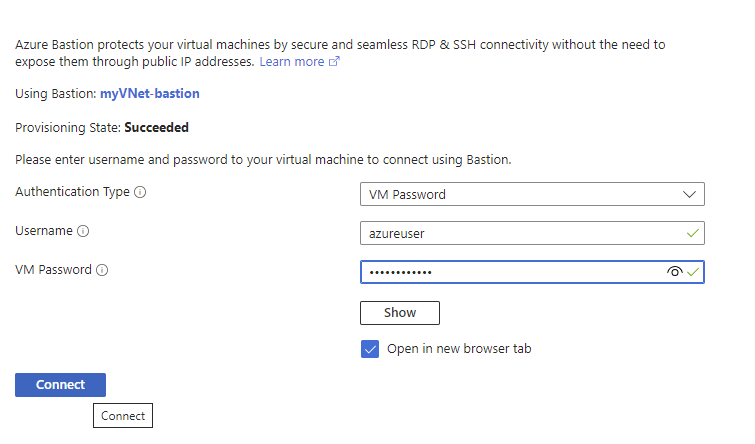Screen dimensions: 755x444
Task: Click the Username info icon
Action: (83, 231)
